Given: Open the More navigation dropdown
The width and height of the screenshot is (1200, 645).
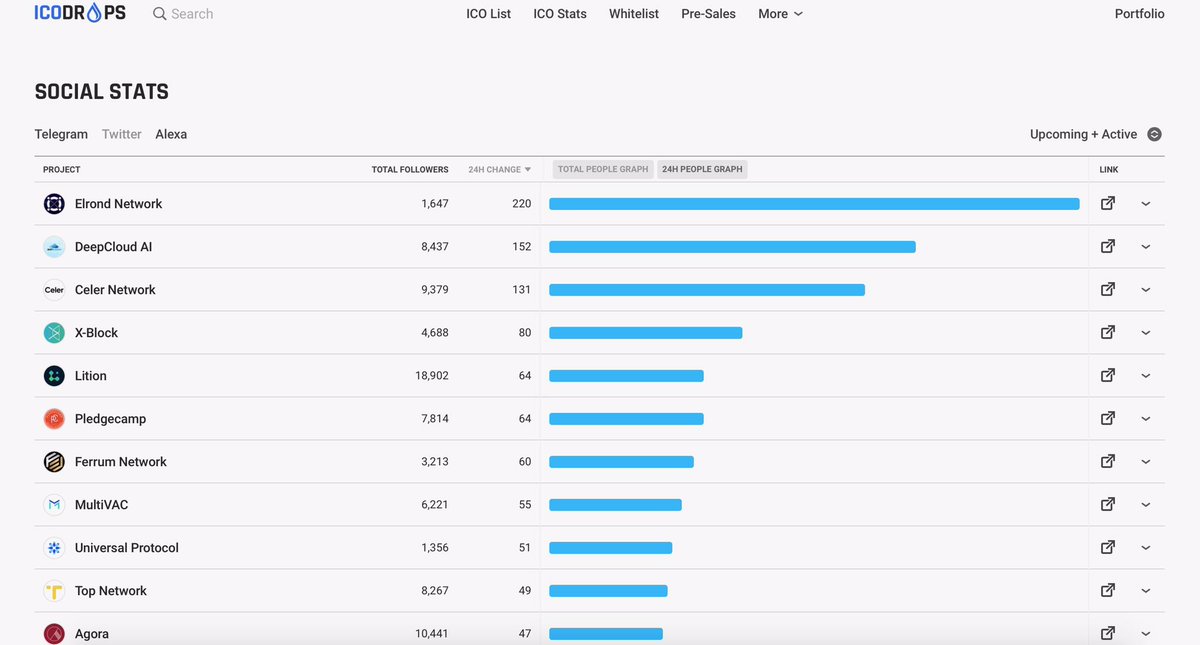Looking at the screenshot, I should coord(779,13).
